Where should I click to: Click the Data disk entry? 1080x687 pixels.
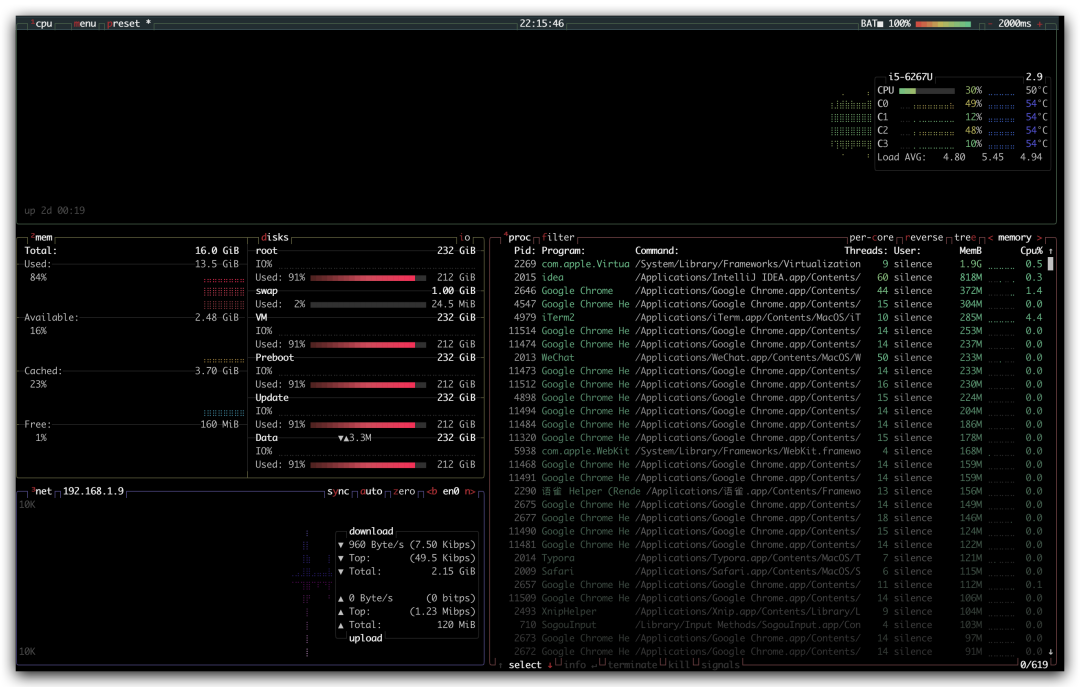coord(267,438)
